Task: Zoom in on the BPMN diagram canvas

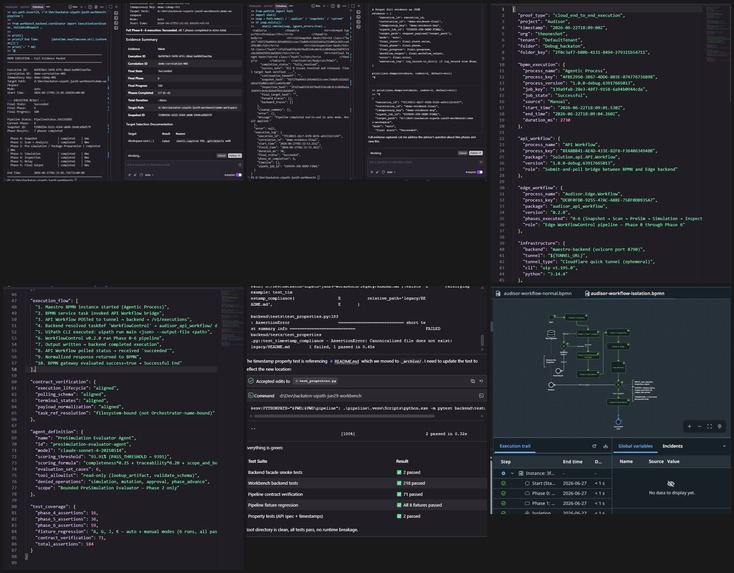Action: click(690, 426)
